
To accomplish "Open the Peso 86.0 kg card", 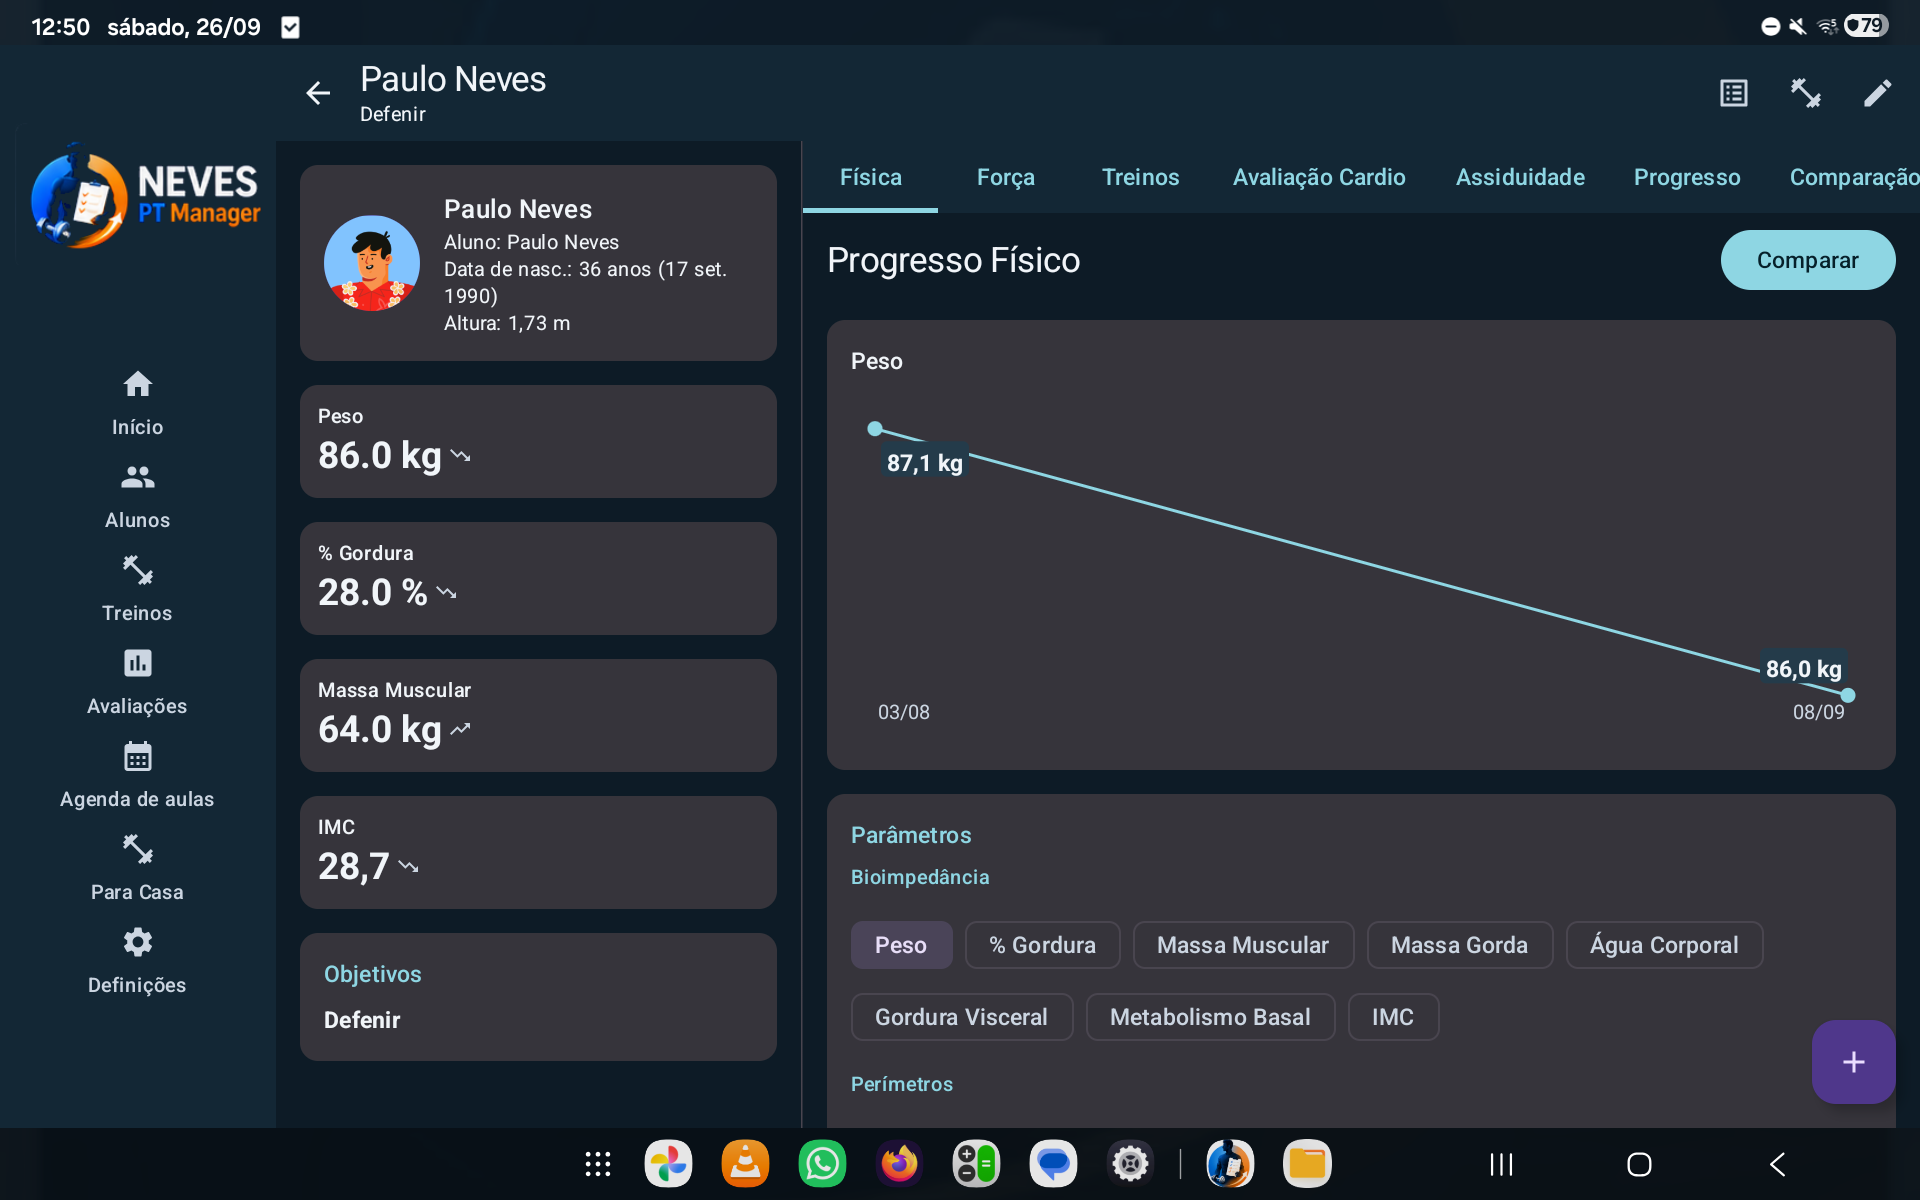I will coord(538,441).
